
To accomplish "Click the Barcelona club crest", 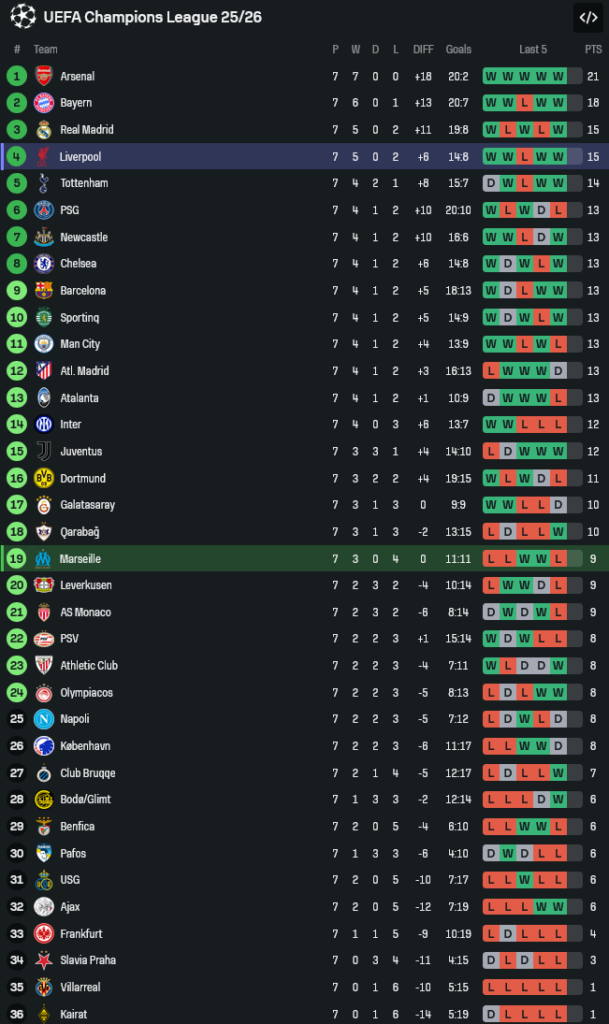I will (x=43, y=291).
